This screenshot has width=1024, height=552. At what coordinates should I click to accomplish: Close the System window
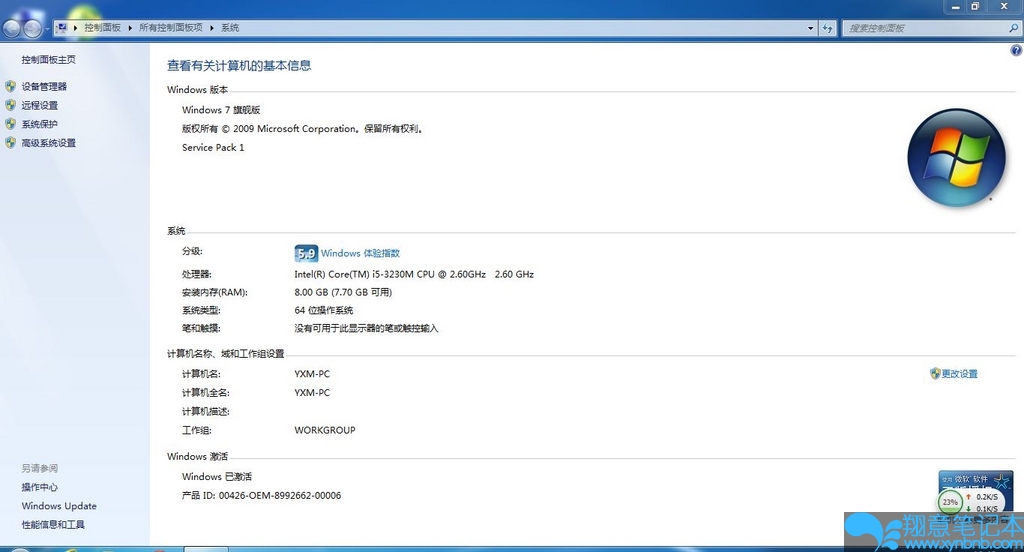[1004, 7]
